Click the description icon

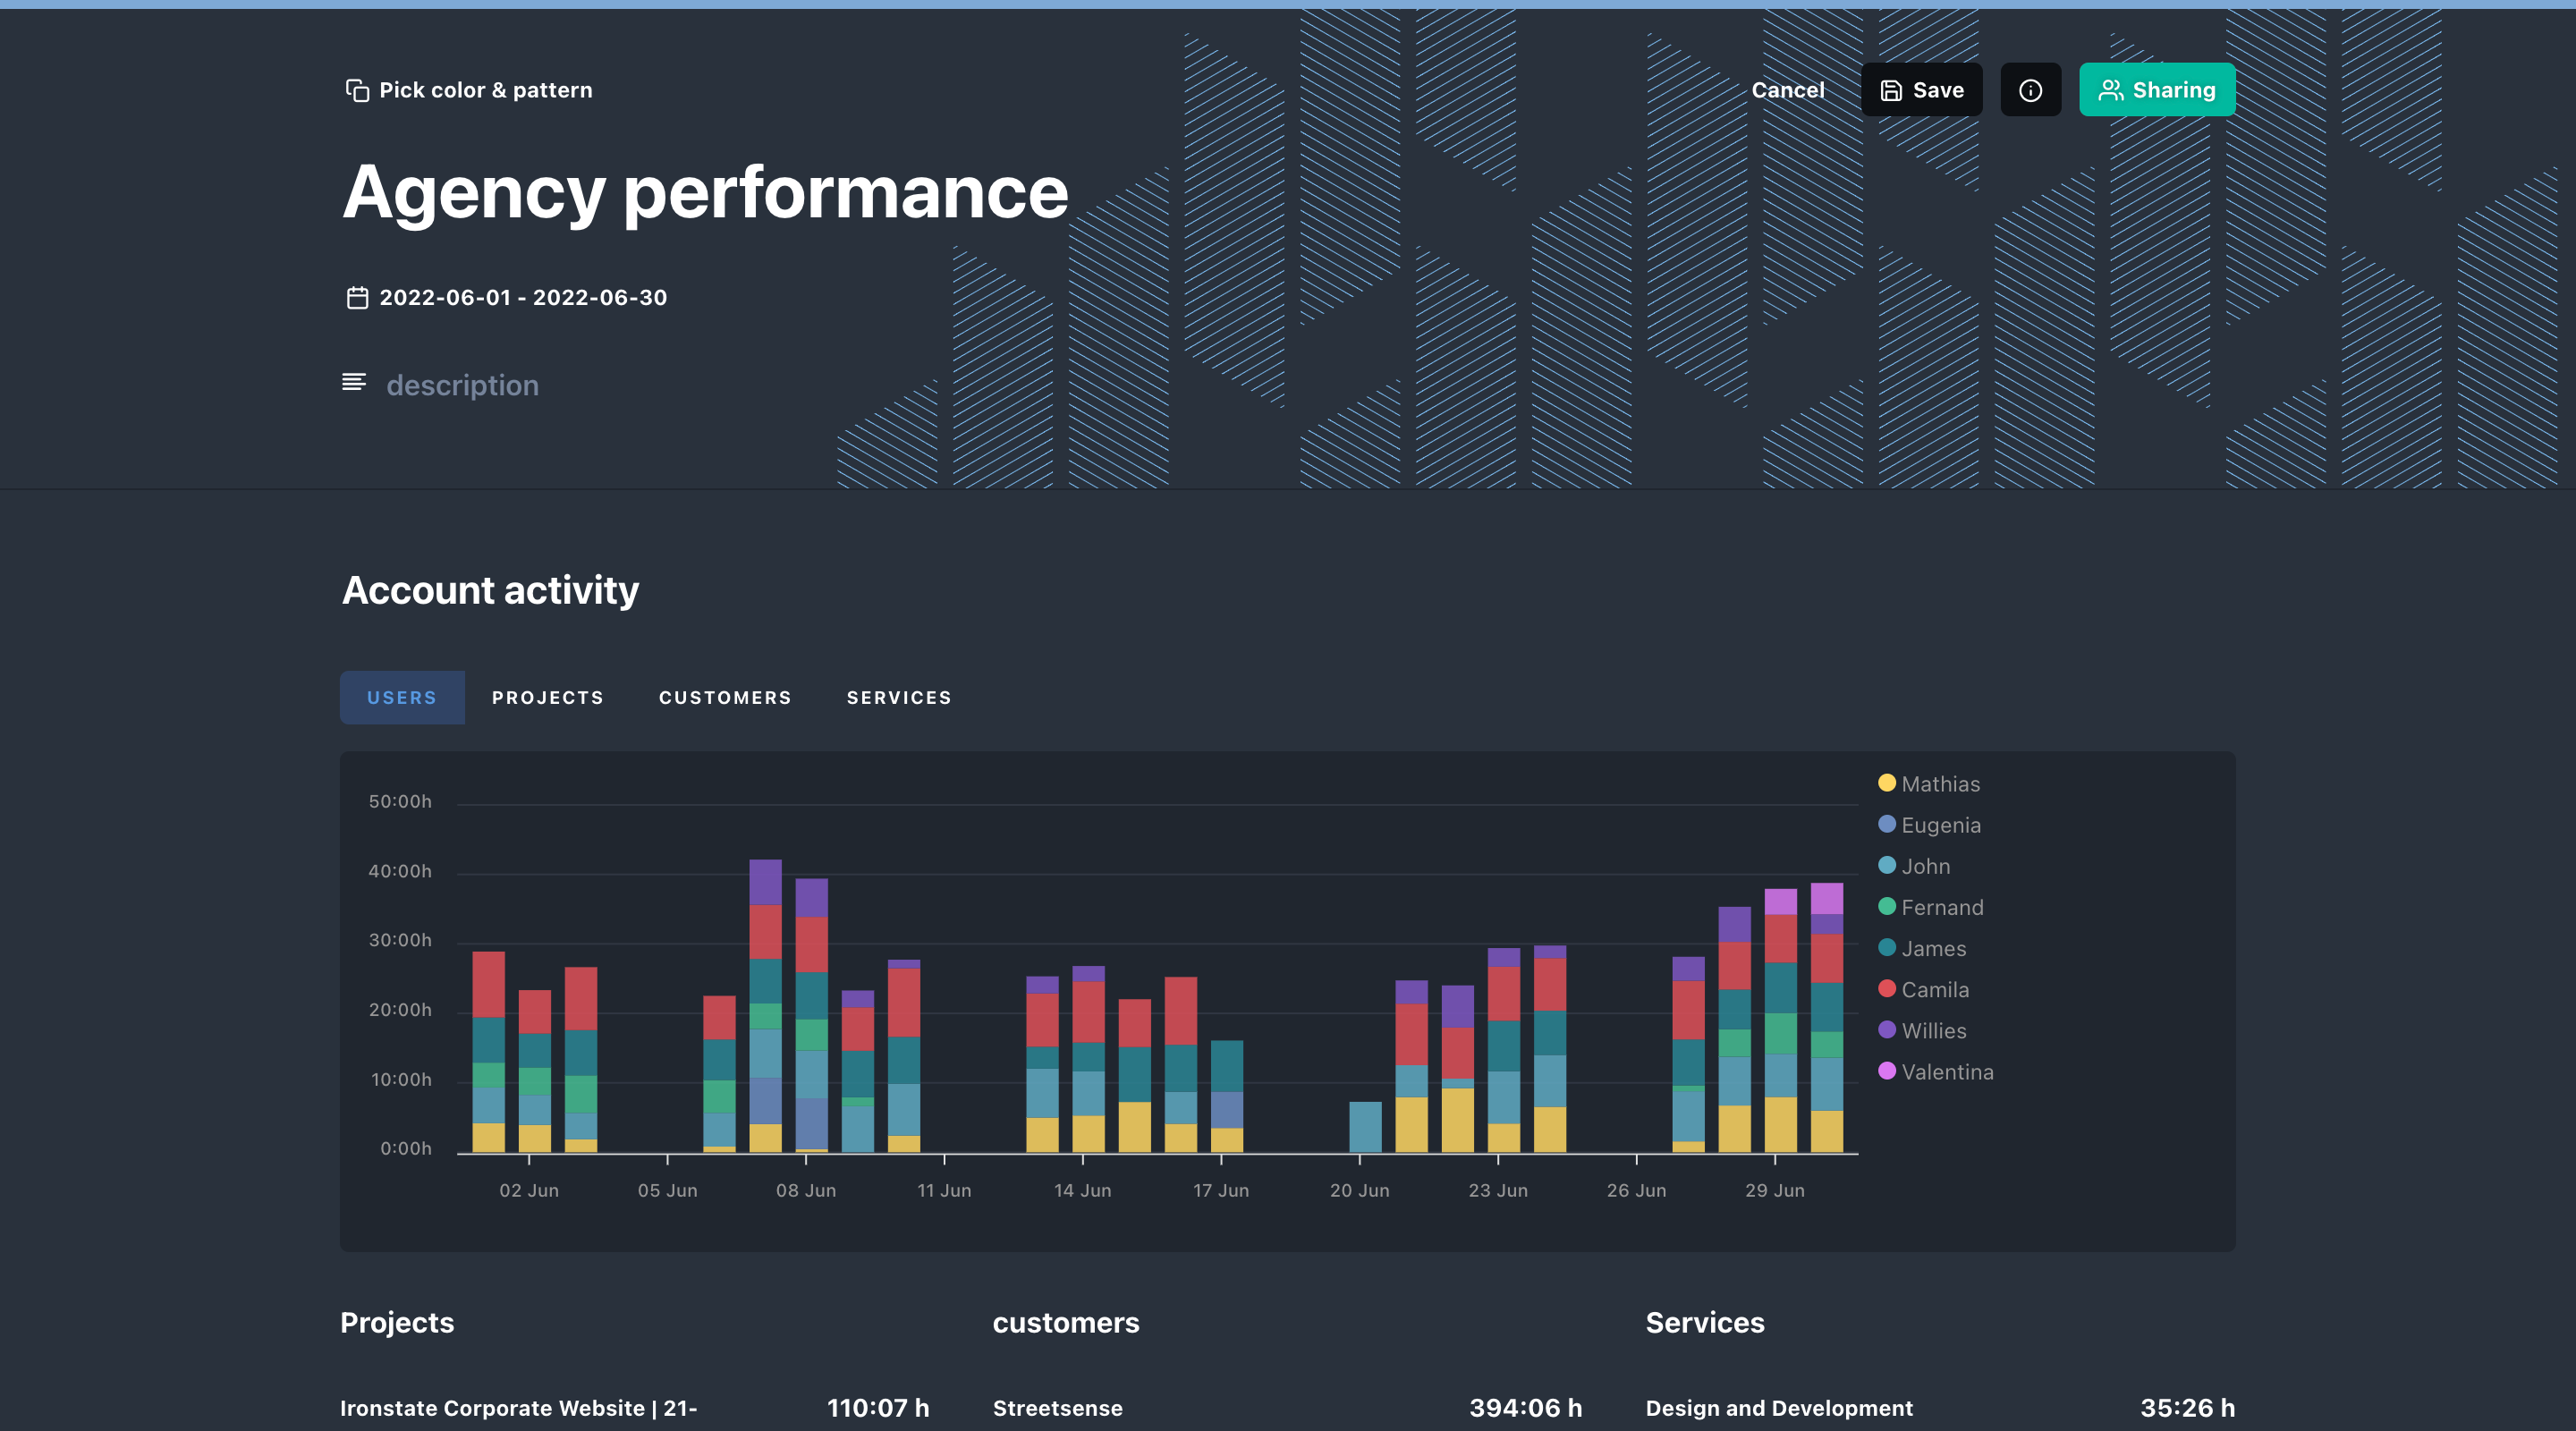pos(354,383)
